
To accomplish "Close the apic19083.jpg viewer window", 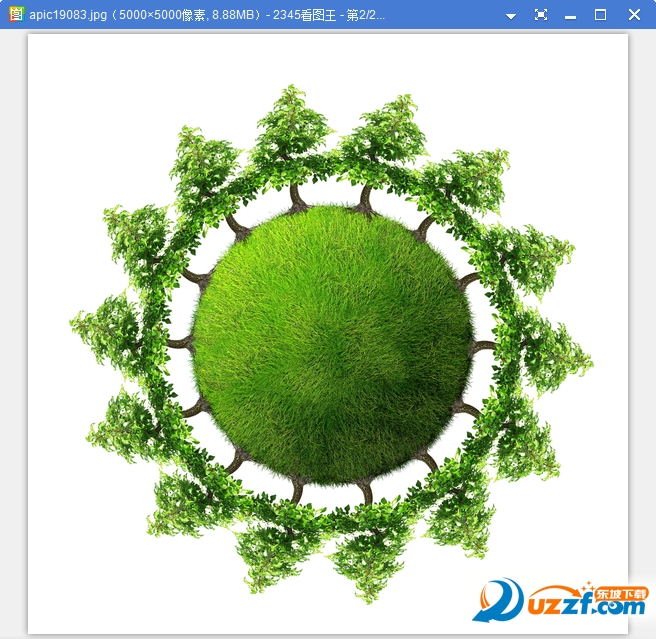I will tap(634, 15).
